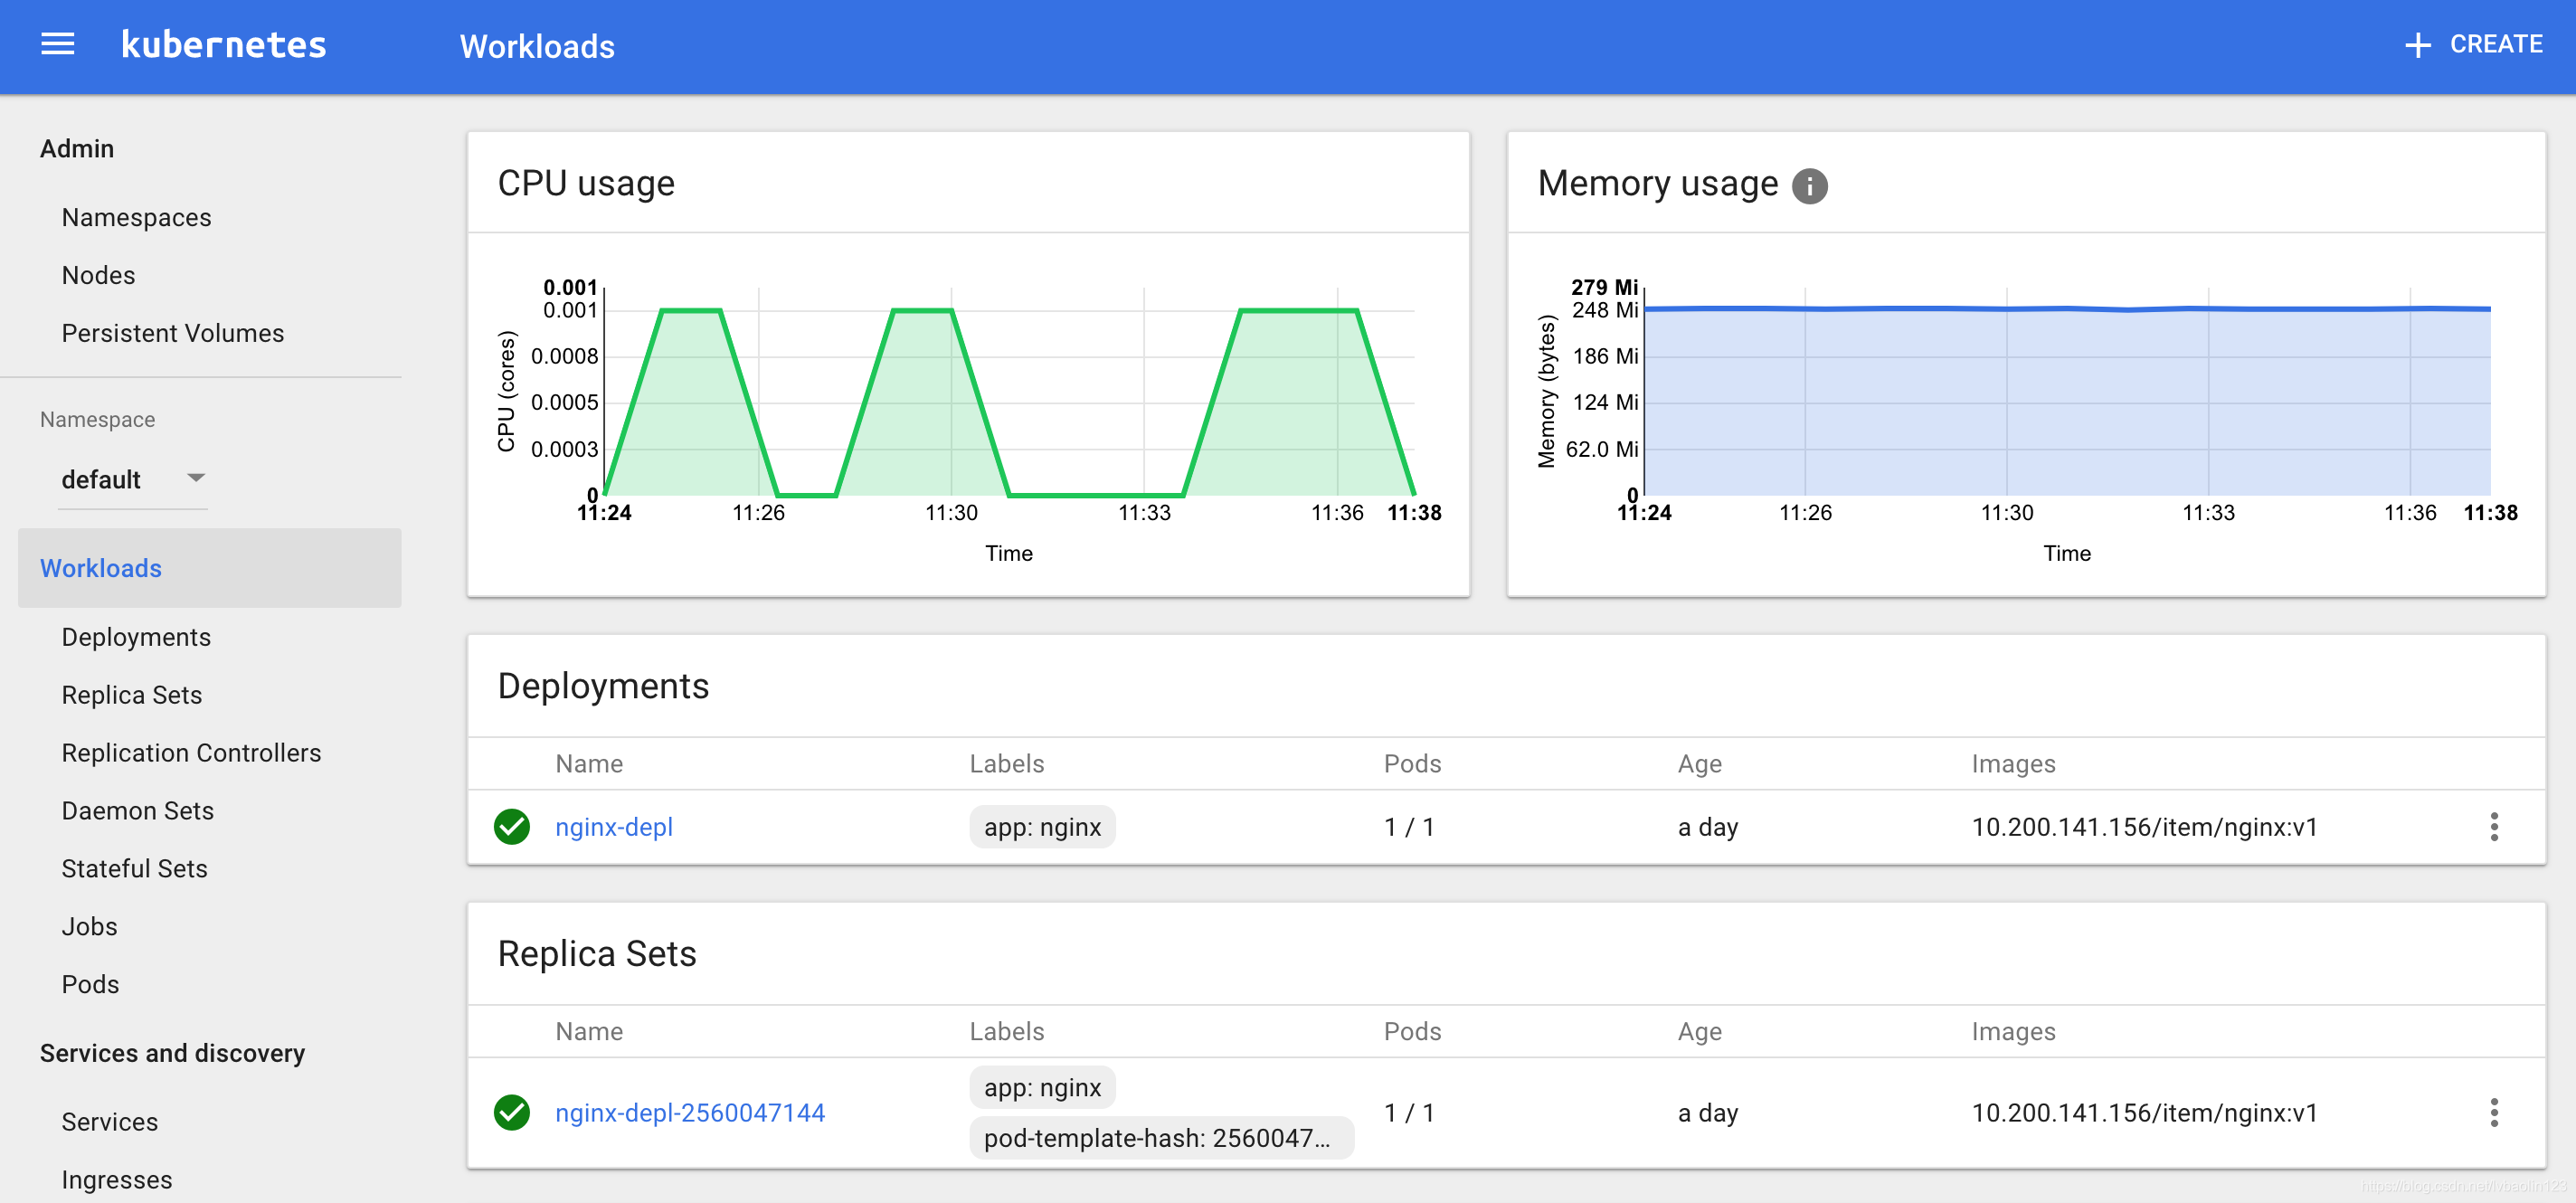Screen dimensions: 2576x1203
Task: Open Persistent Volumes in sidebar
Action: (172, 333)
